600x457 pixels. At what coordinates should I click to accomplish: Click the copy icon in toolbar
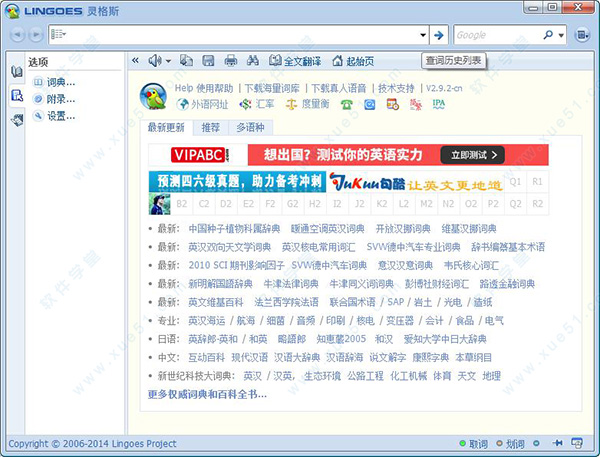[186, 60]
